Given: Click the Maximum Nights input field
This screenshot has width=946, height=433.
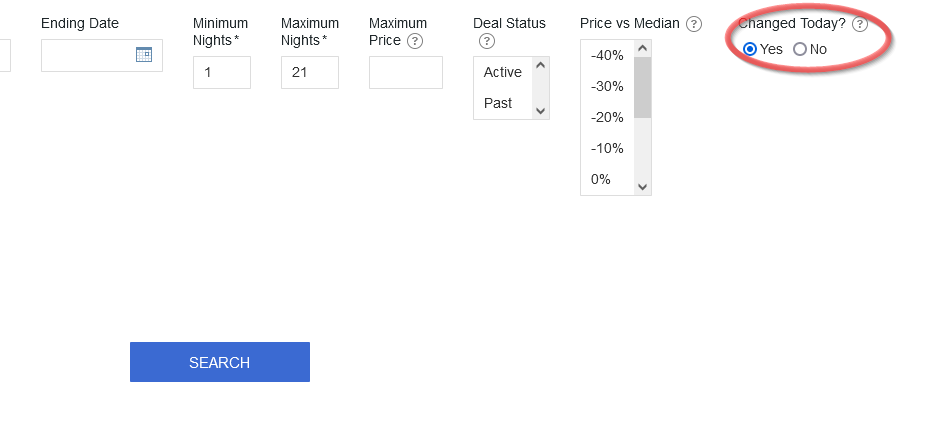Looking at the screenshot, I should click(310, 72).
